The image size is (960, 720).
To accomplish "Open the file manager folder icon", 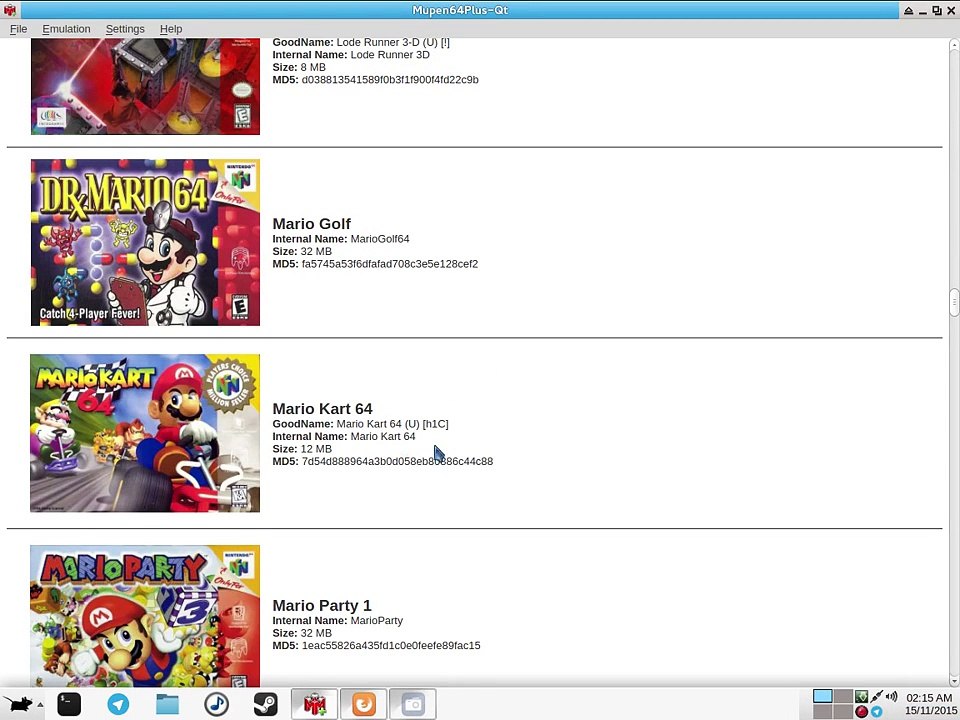I will click(x=167, y=704).
